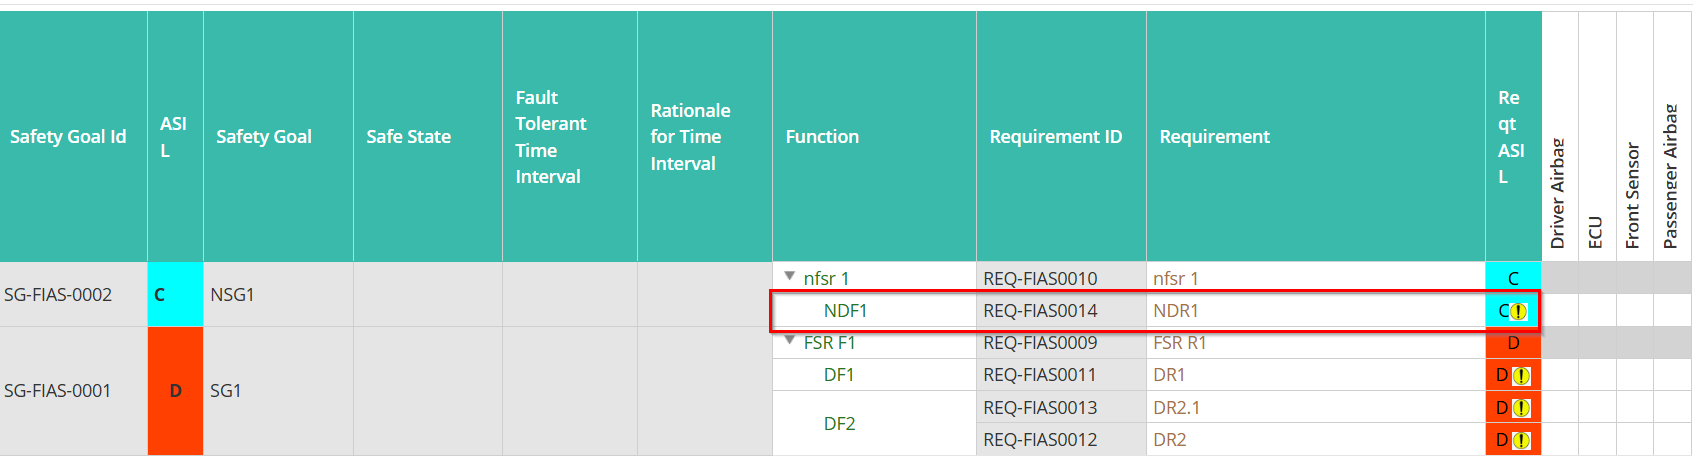Image resolution: width=1693 pixels, height=458 pixels.
Task: Select the Front Sensor vertical column header
Action: (x=1633, y=195)
